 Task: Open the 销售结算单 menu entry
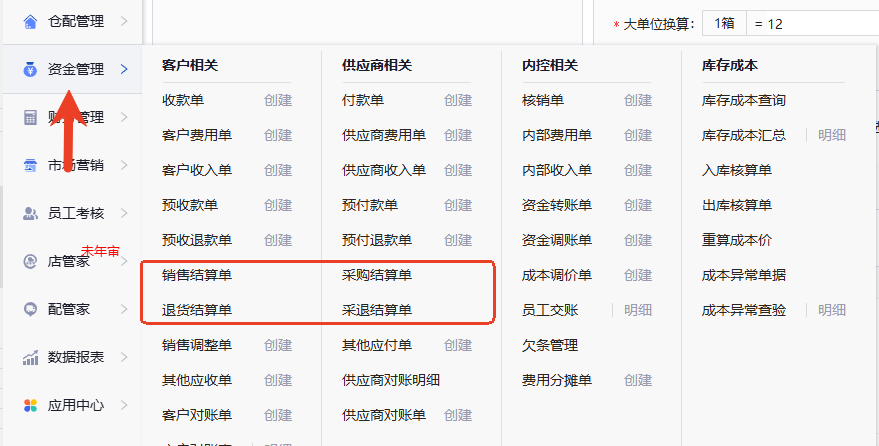pyautogui.click(x=197, y=275)
